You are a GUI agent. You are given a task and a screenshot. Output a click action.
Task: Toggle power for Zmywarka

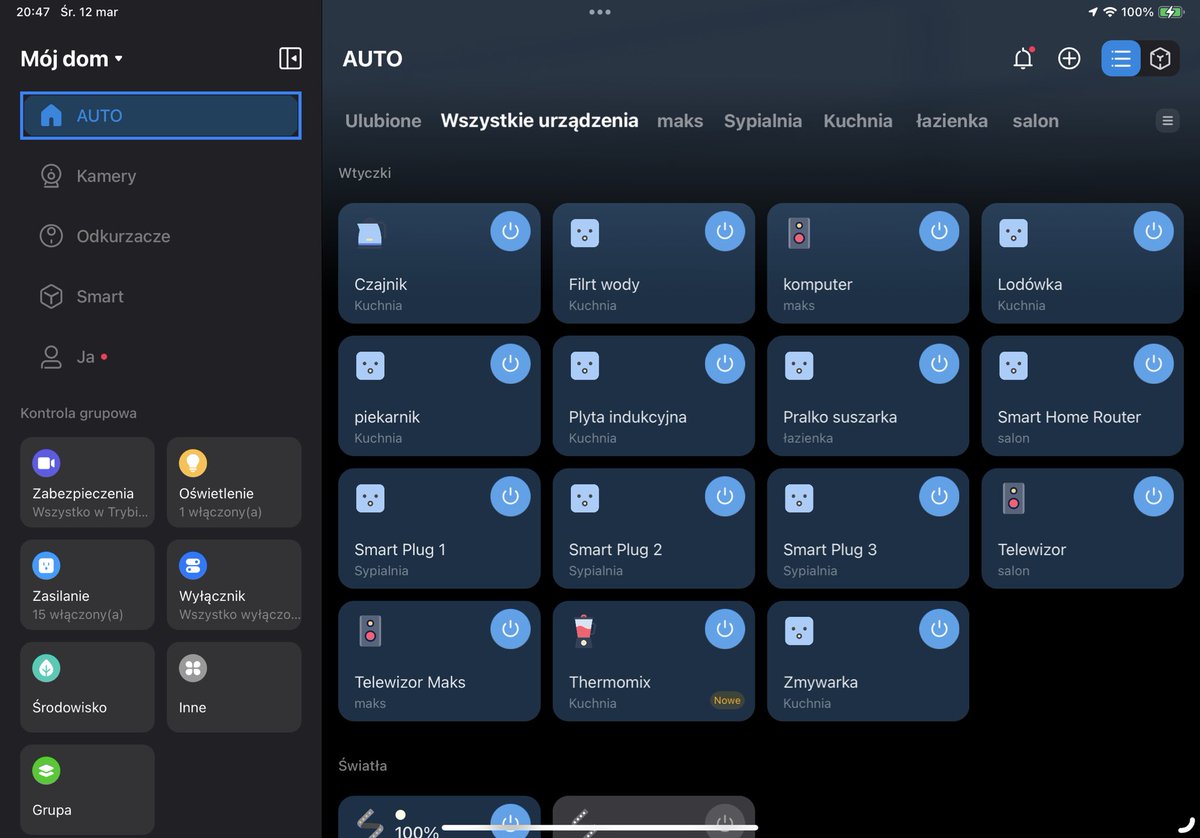coord(939,629)
